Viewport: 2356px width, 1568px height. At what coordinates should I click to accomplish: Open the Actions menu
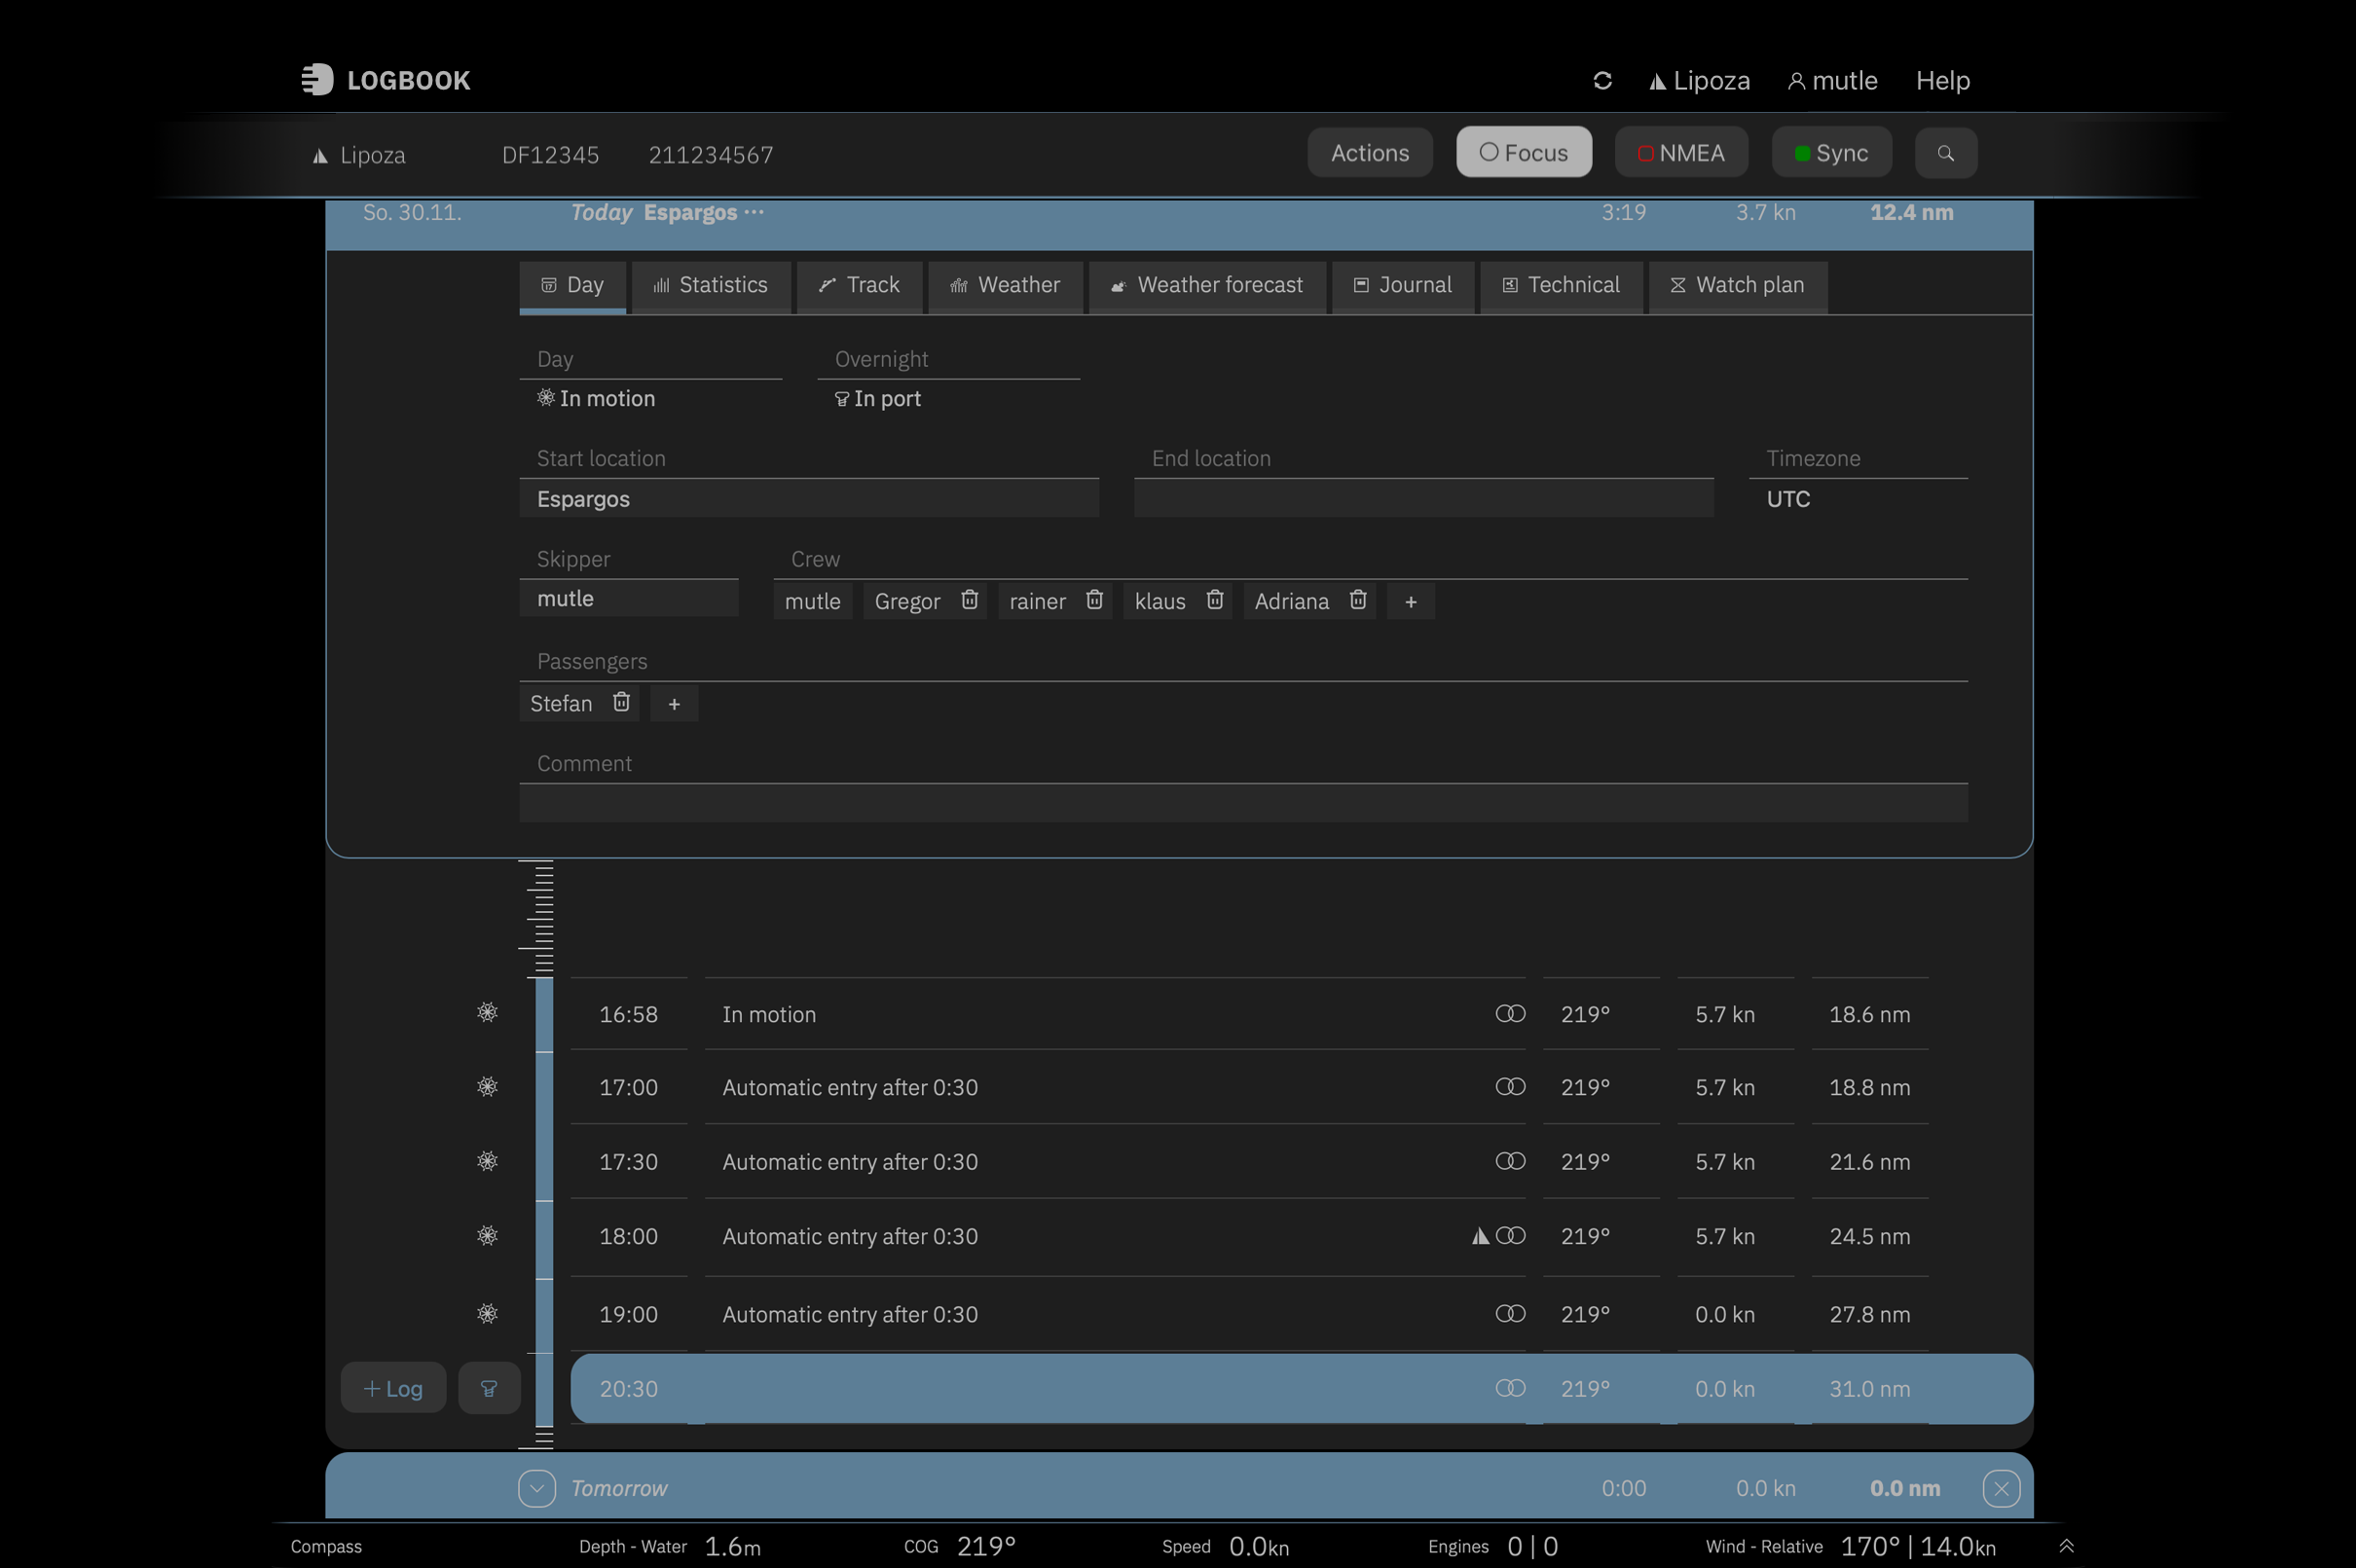[1369, 153]
